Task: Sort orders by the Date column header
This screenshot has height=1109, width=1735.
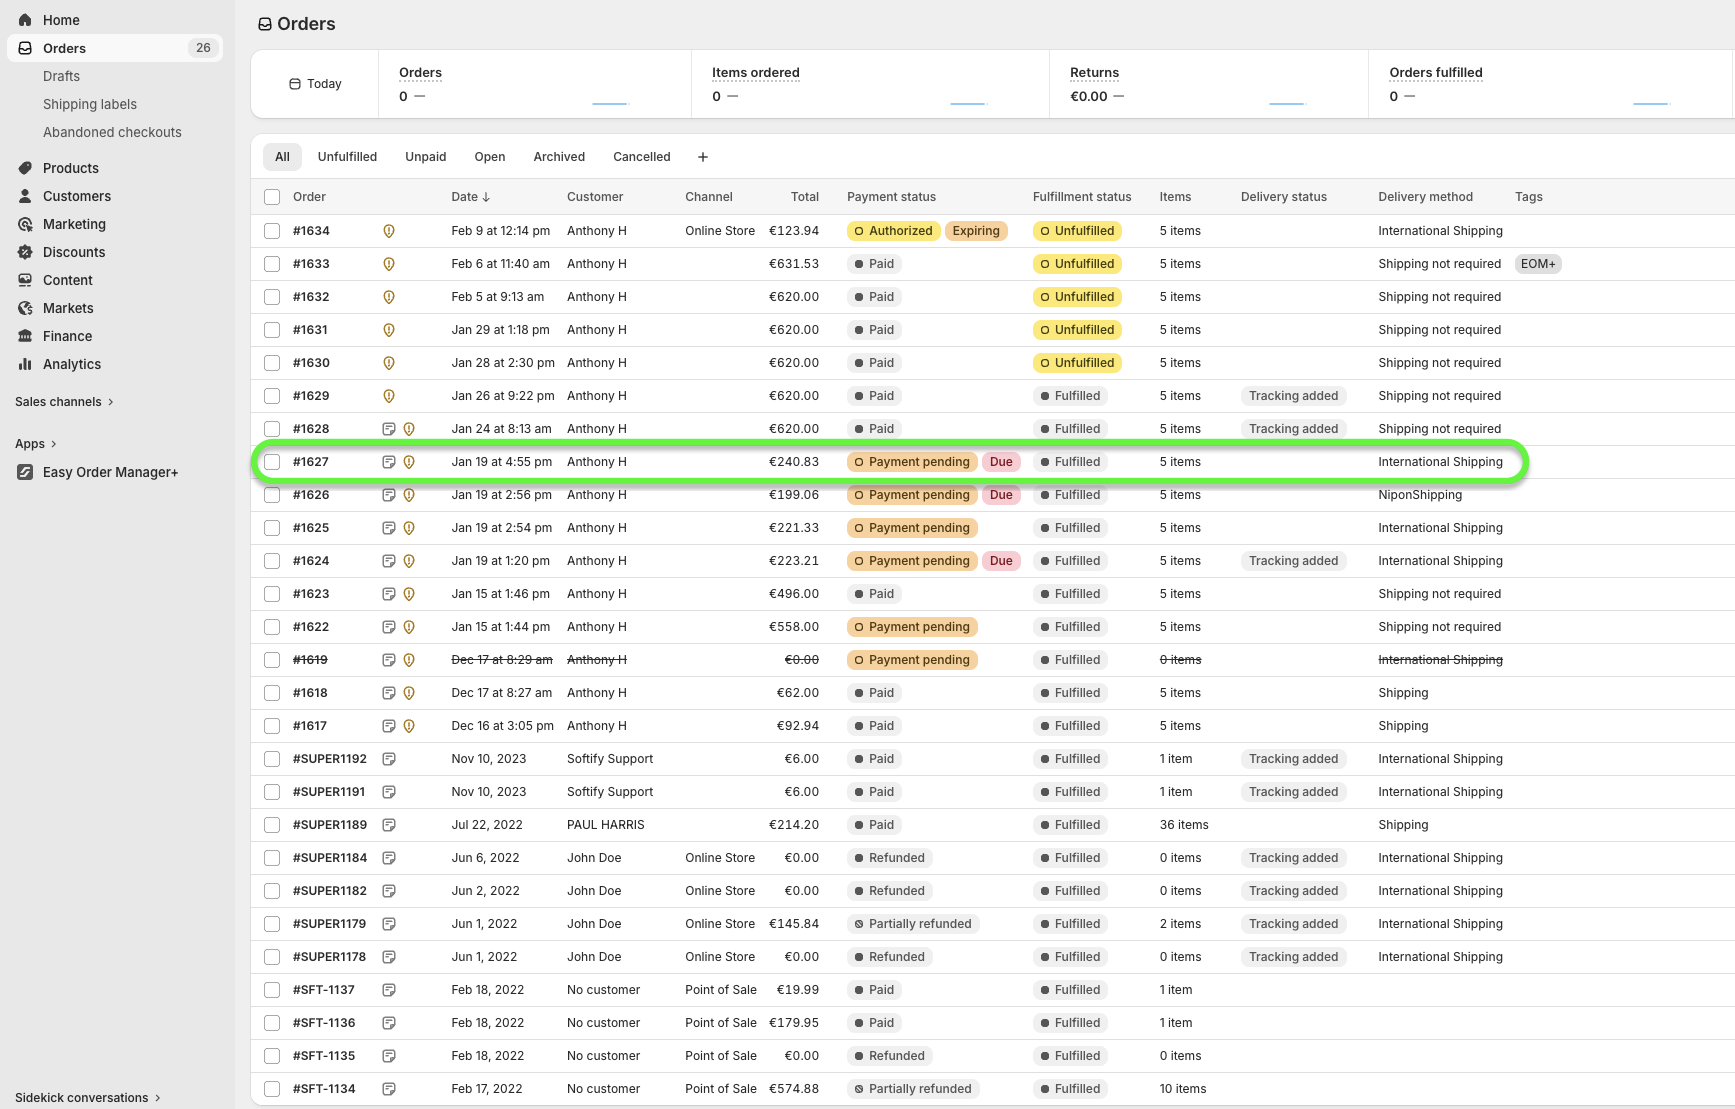Action: click(470, 197)
